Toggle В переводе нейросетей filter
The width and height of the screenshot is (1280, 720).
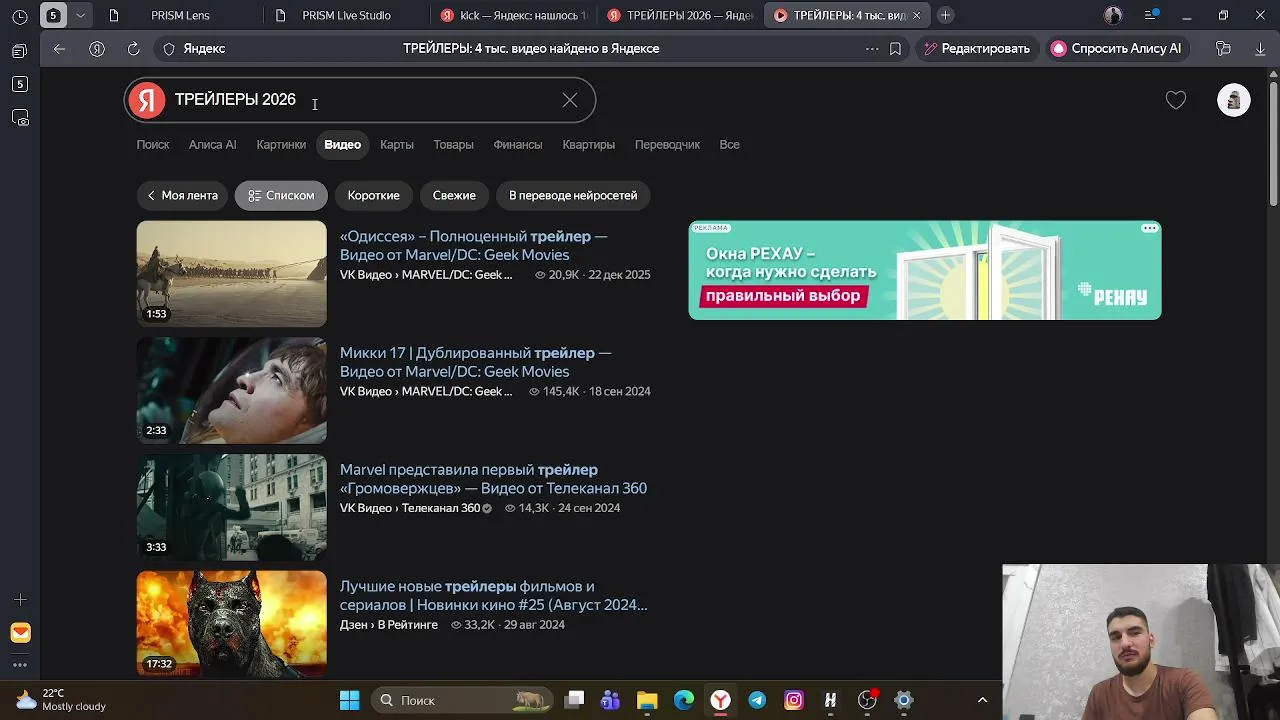pyautogui.click(x=573, y=195)
